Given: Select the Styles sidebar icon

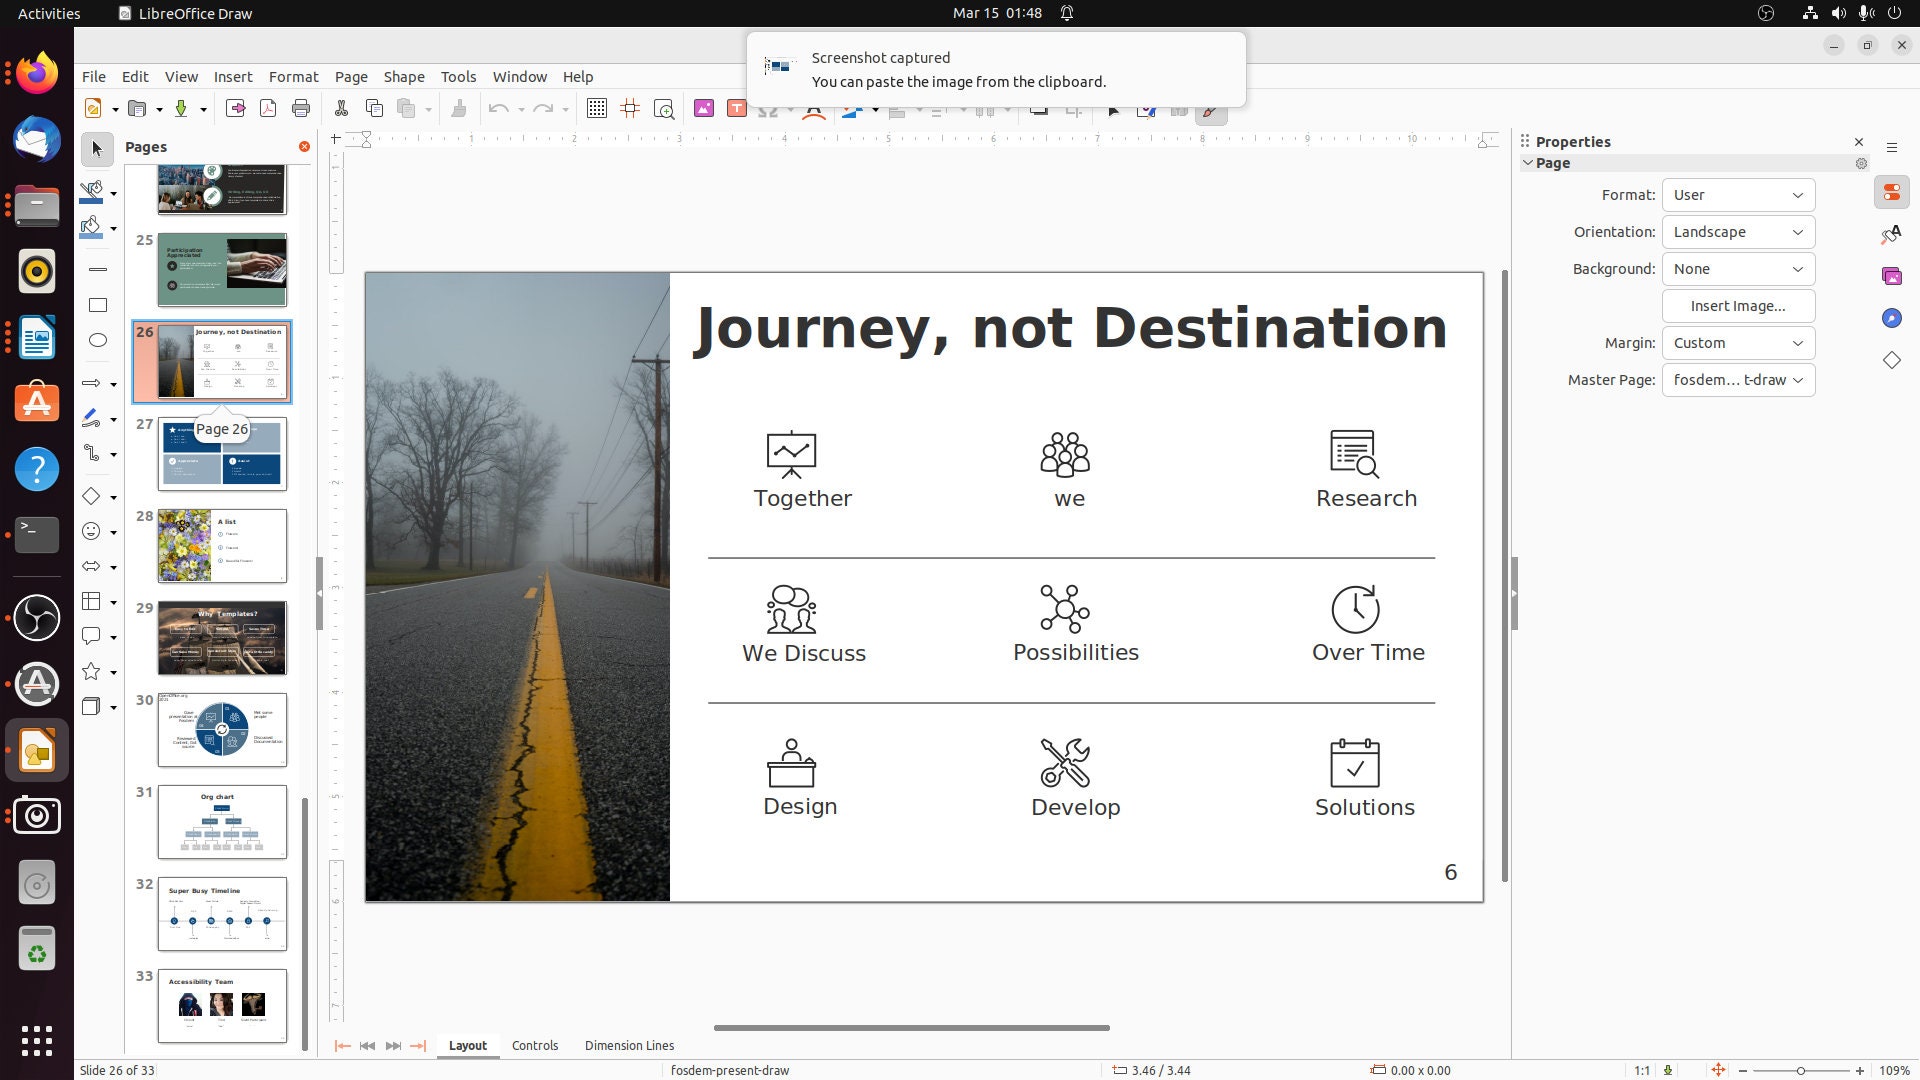Looking at the screenshot, I should (1892, 234).
